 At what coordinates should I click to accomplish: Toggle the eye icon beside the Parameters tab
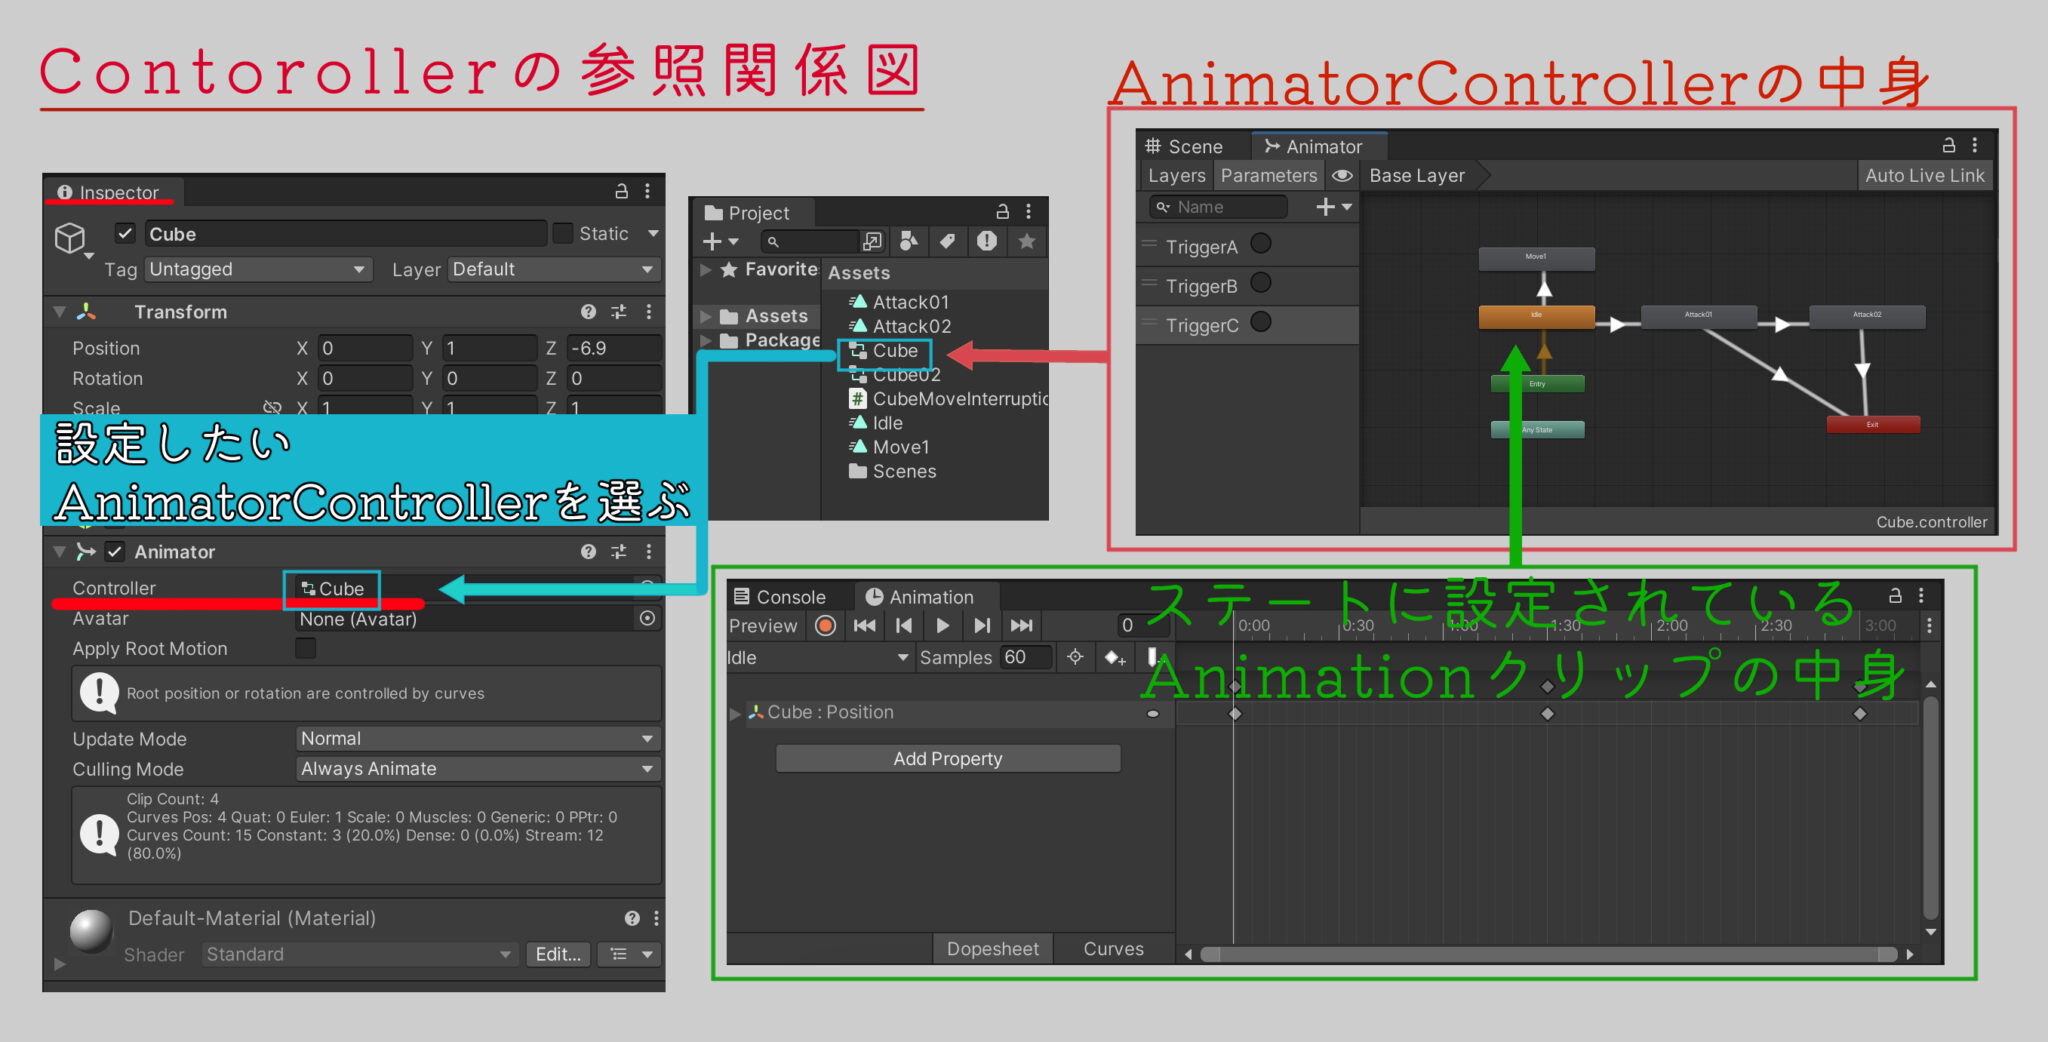pyautogui.click(x=1341, y=175)
